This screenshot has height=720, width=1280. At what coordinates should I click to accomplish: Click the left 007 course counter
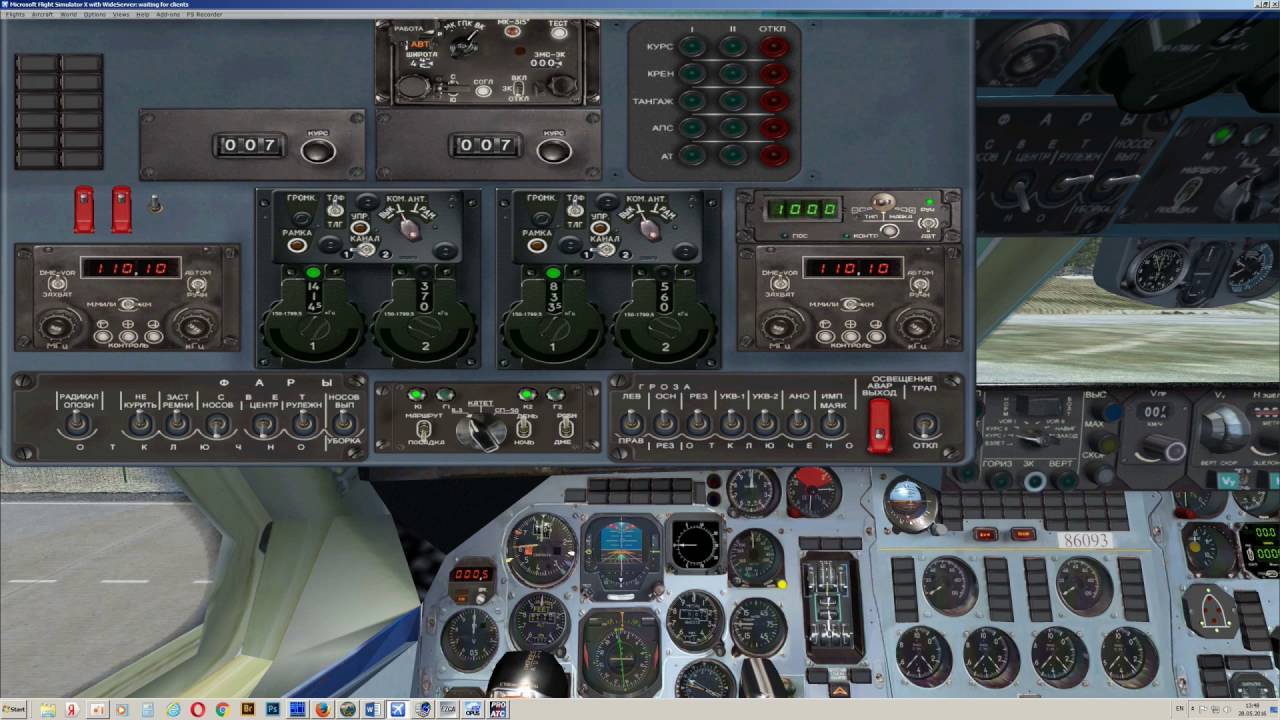click(249, 145)
